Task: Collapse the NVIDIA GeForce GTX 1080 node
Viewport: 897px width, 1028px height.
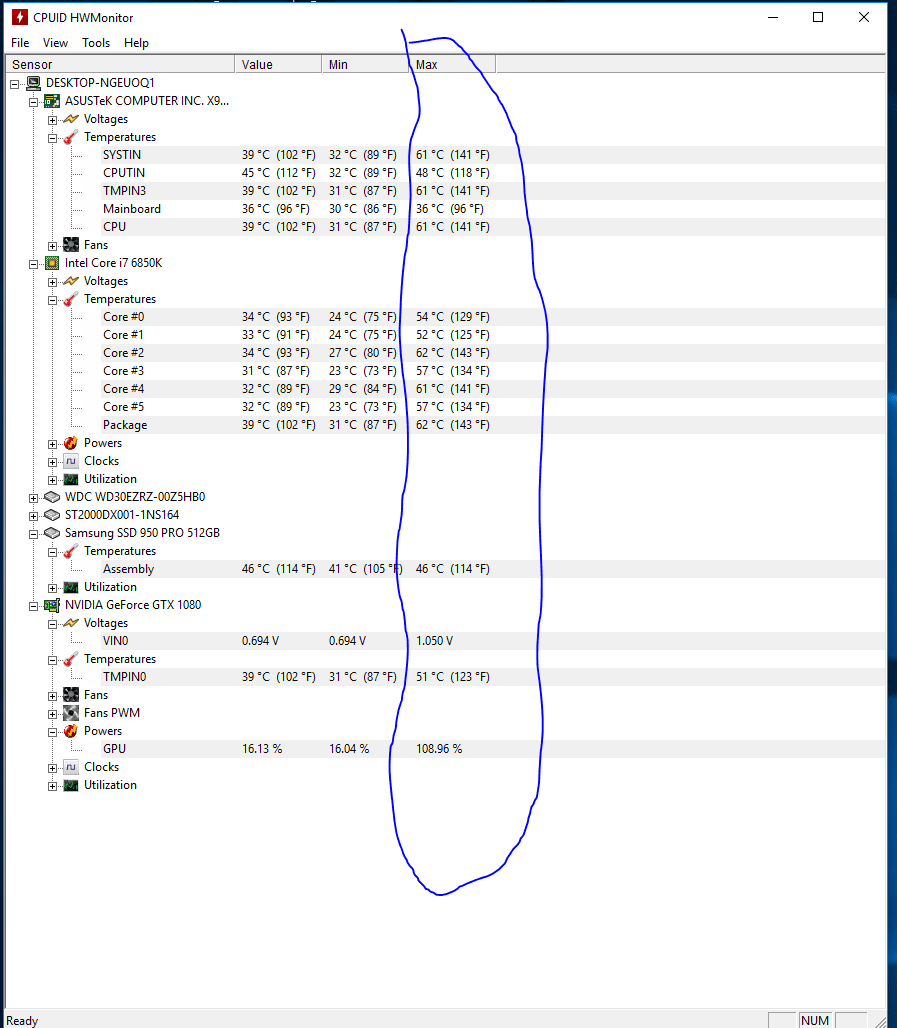Action: pyautogui.click(x=33, y=606)
